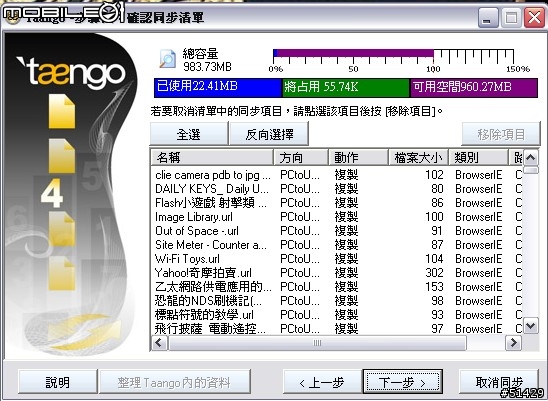Click the list's scroll down arrow

click(x=531, y=326)
